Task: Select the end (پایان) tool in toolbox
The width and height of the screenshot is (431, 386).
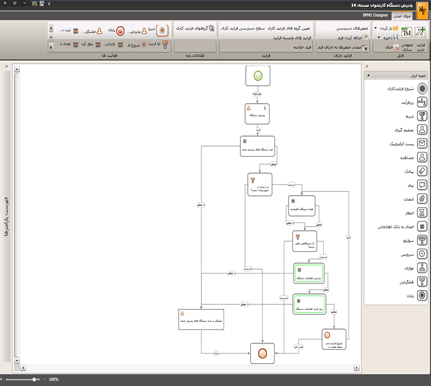Action: [x=422, y=295]
